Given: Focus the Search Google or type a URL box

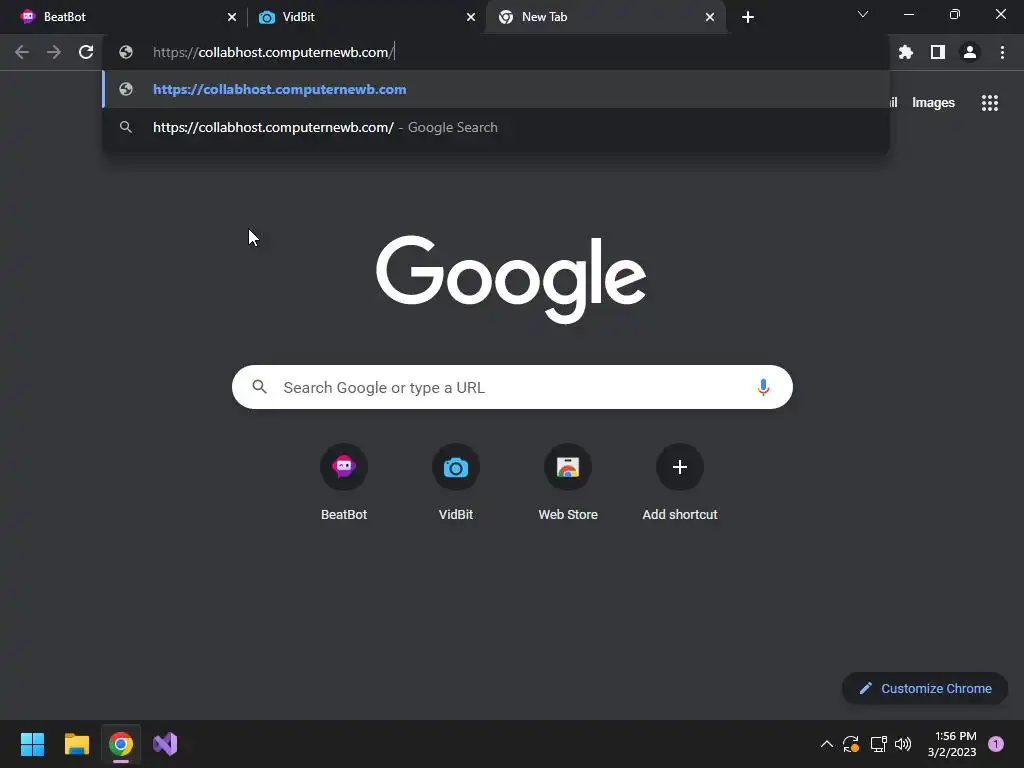Looking at the screenshot, I should pyautogui.click(x=512, y=387).
